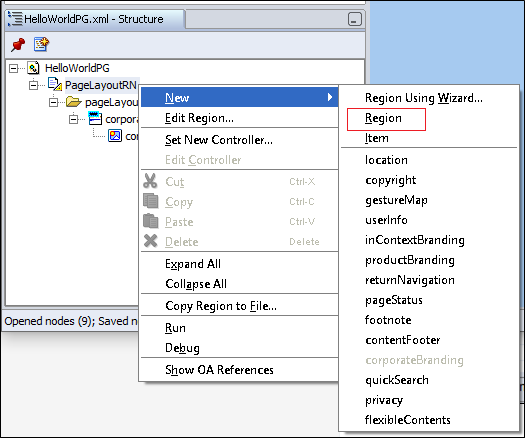Click the Opened nodes status bar text
Image resolution: width=525 pixels, height=438 pixels.
(71, 321)
